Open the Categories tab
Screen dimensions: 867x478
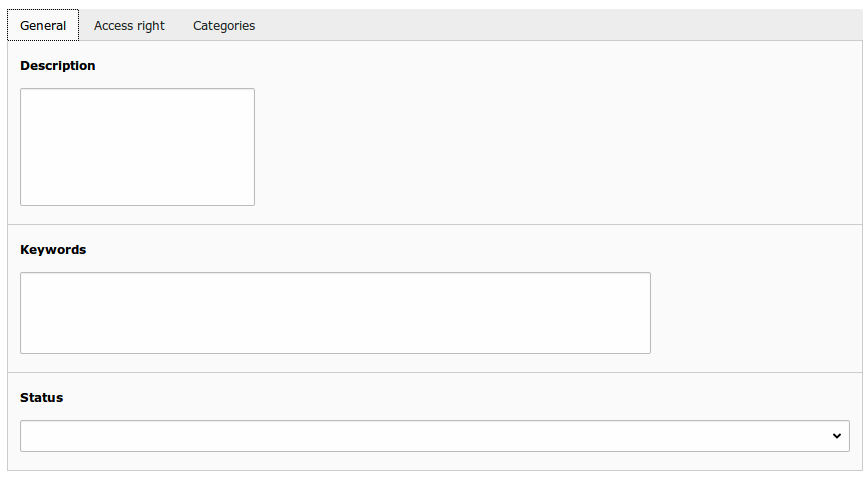pos(224,25)
